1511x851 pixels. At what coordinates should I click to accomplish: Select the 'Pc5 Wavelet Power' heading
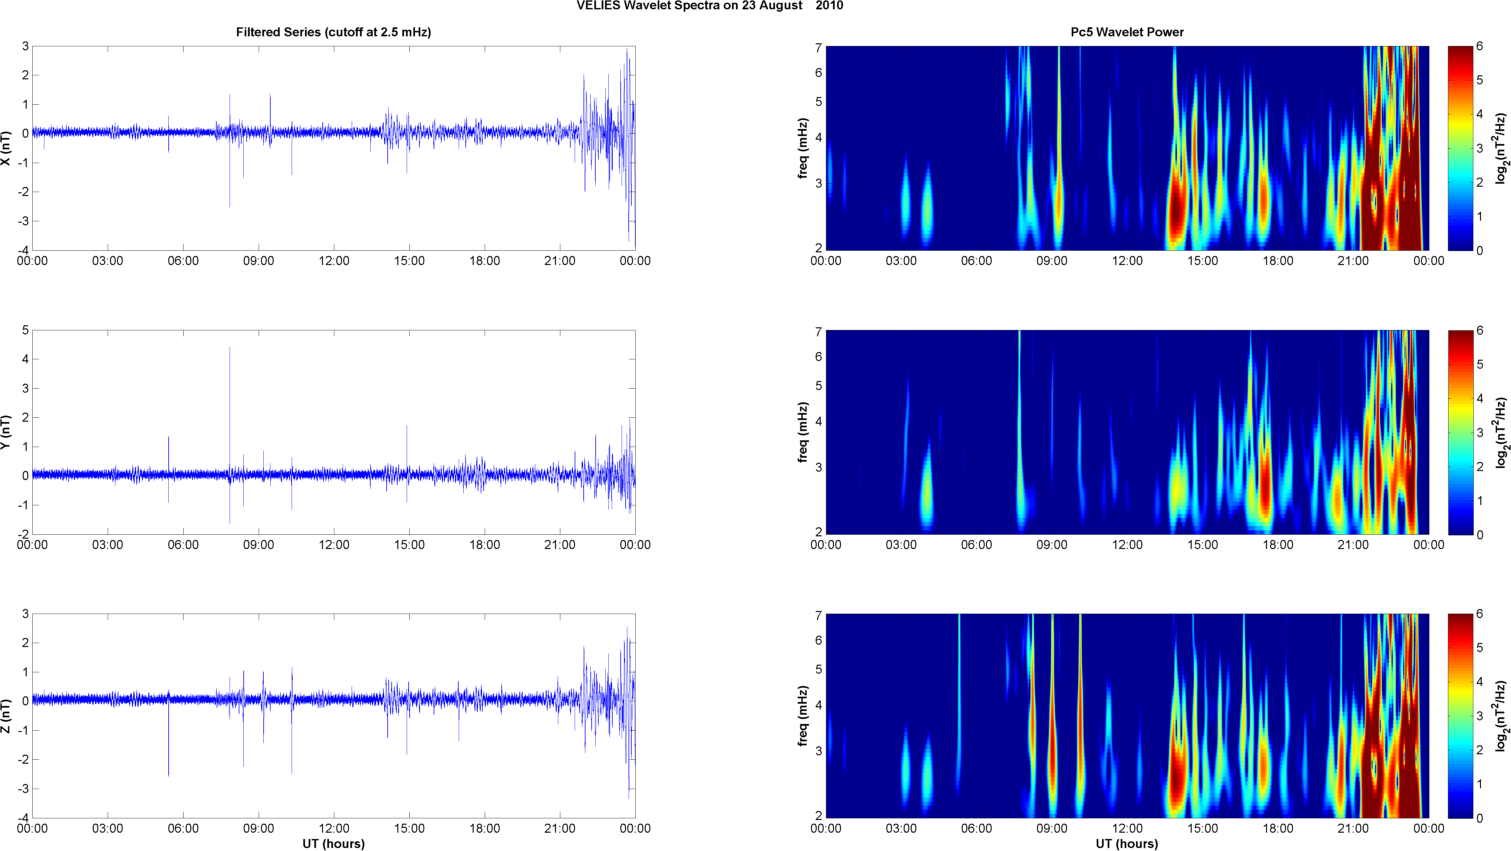1127,32
